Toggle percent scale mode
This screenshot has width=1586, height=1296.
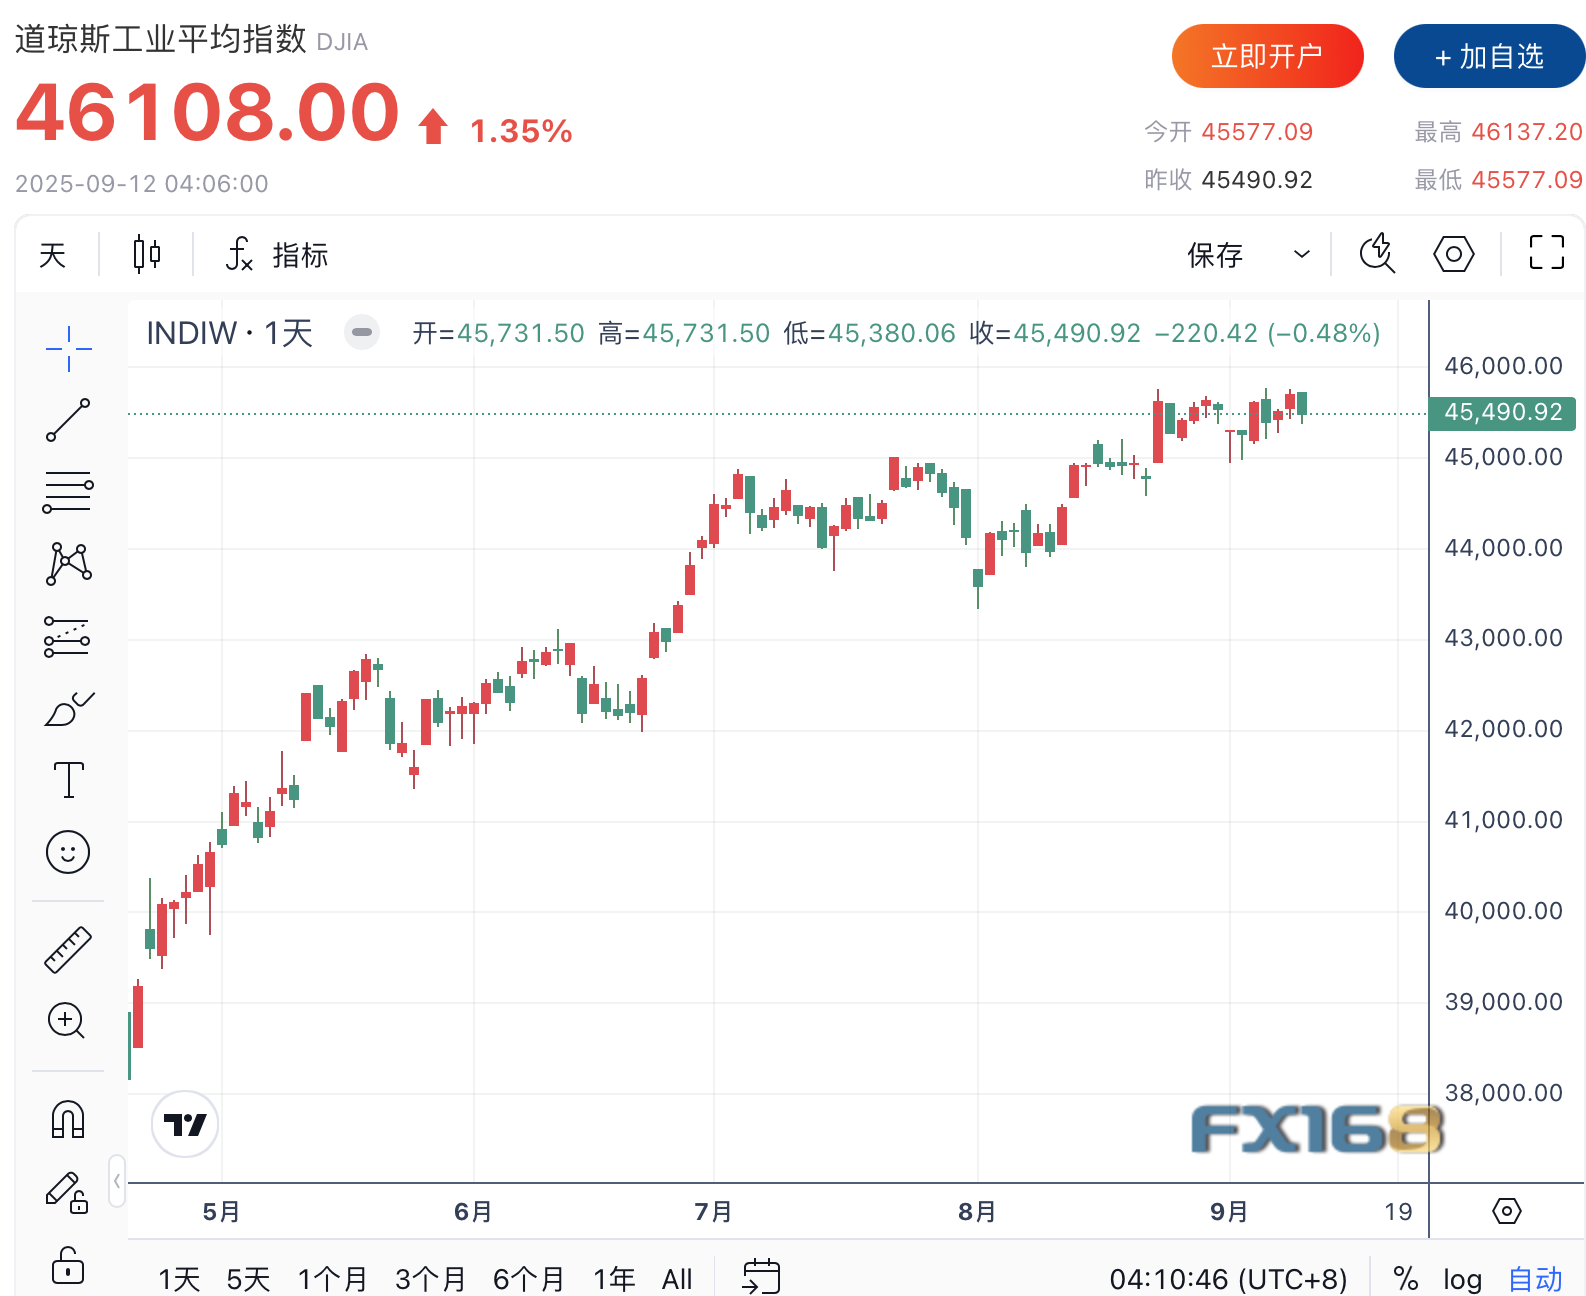[x=1405, y=1278]
